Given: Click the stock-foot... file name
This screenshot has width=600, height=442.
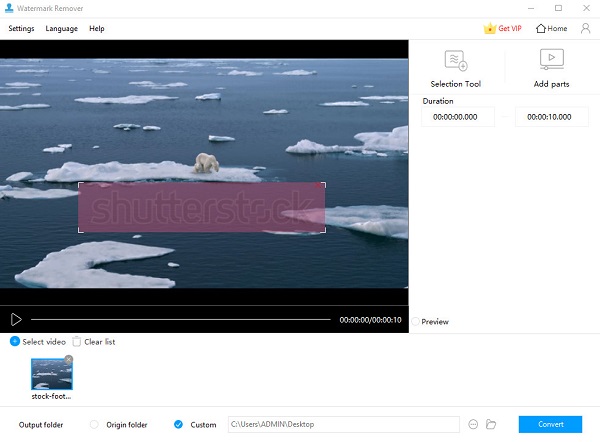Looking at the screenshot, I should [x=51, y=396].
